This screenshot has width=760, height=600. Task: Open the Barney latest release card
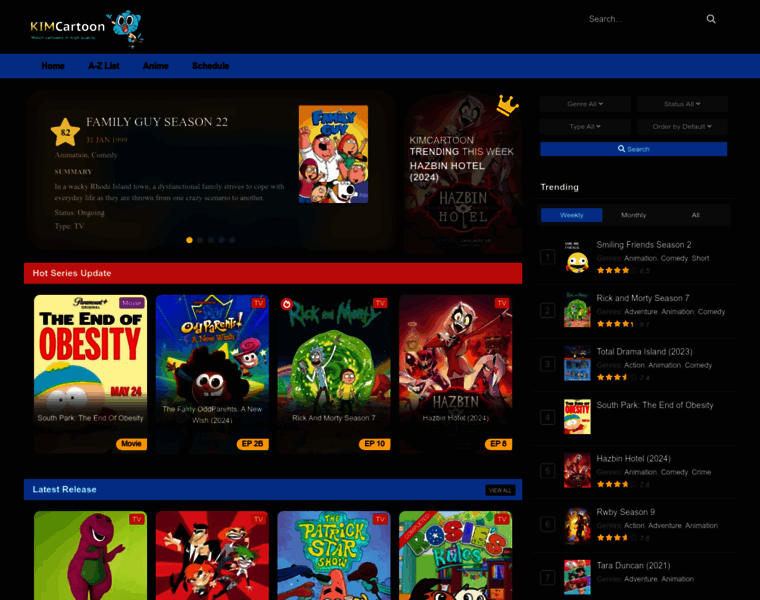[91, 555]
